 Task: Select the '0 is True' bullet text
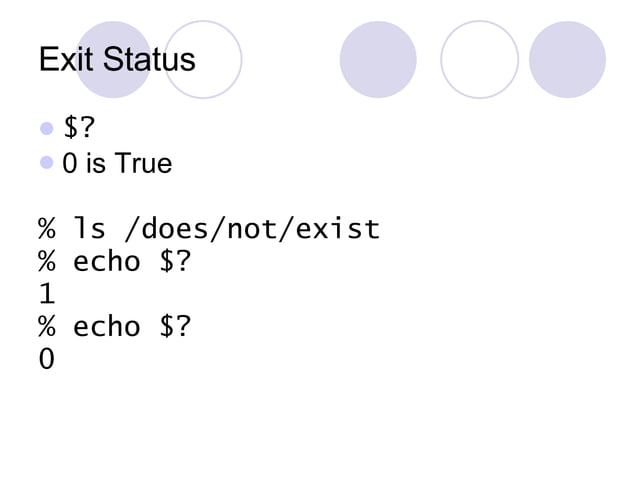click(x=117, y=163)
